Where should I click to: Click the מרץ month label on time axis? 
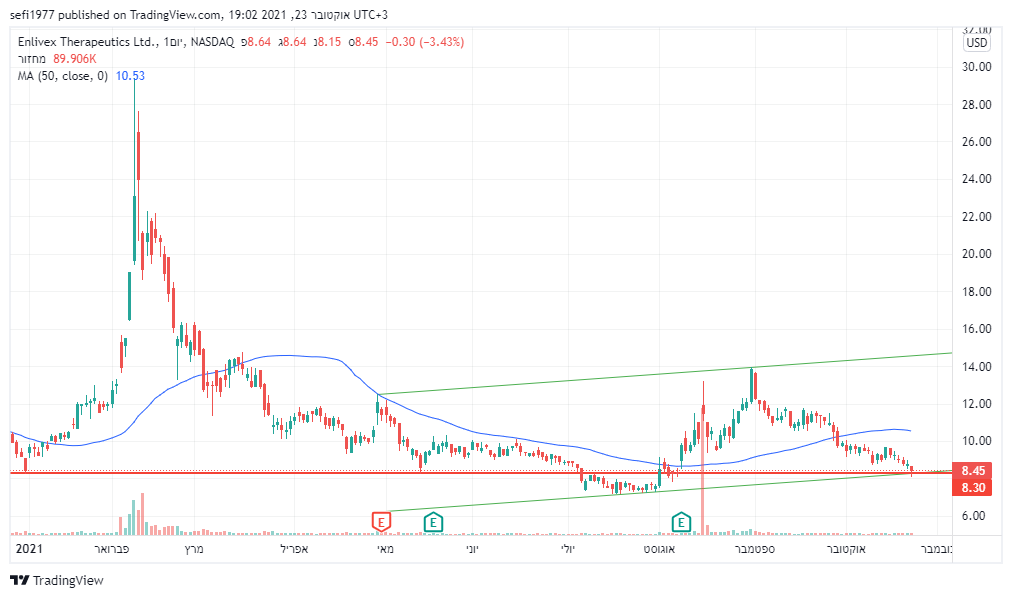[x=194, y=549]
